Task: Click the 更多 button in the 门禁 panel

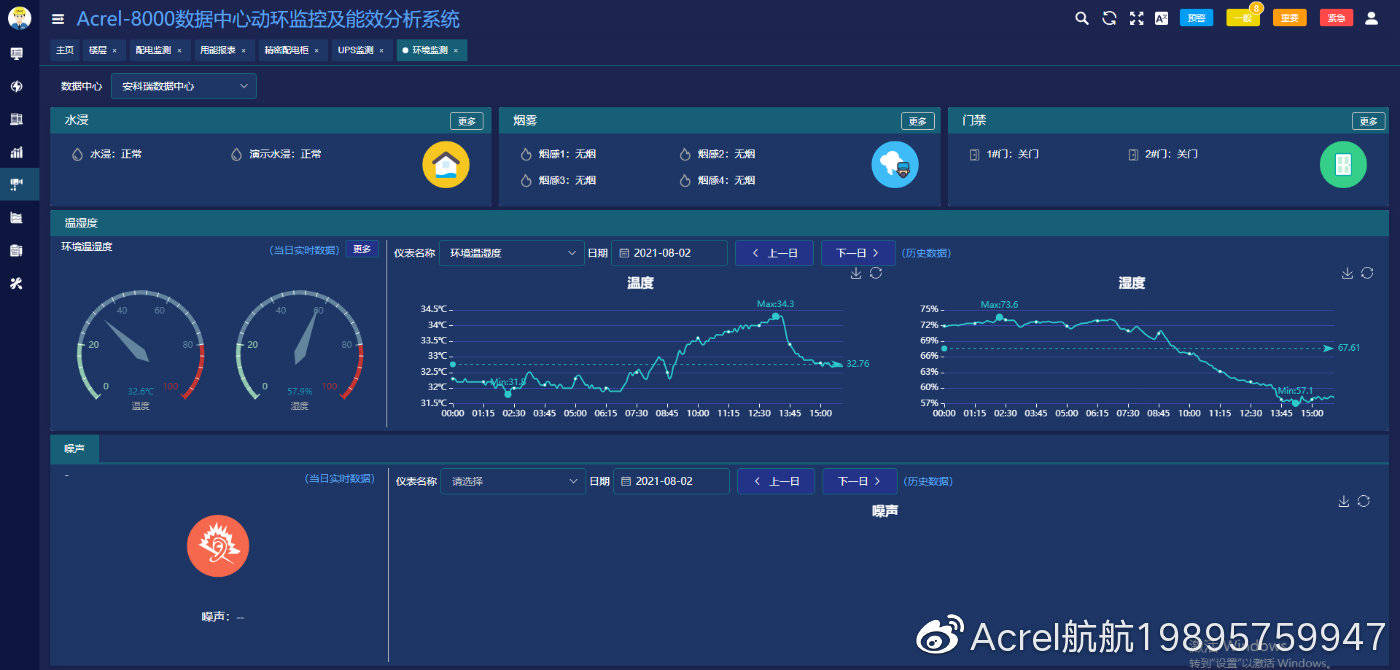Action: pyautogui.click(x=1369, y=121)
